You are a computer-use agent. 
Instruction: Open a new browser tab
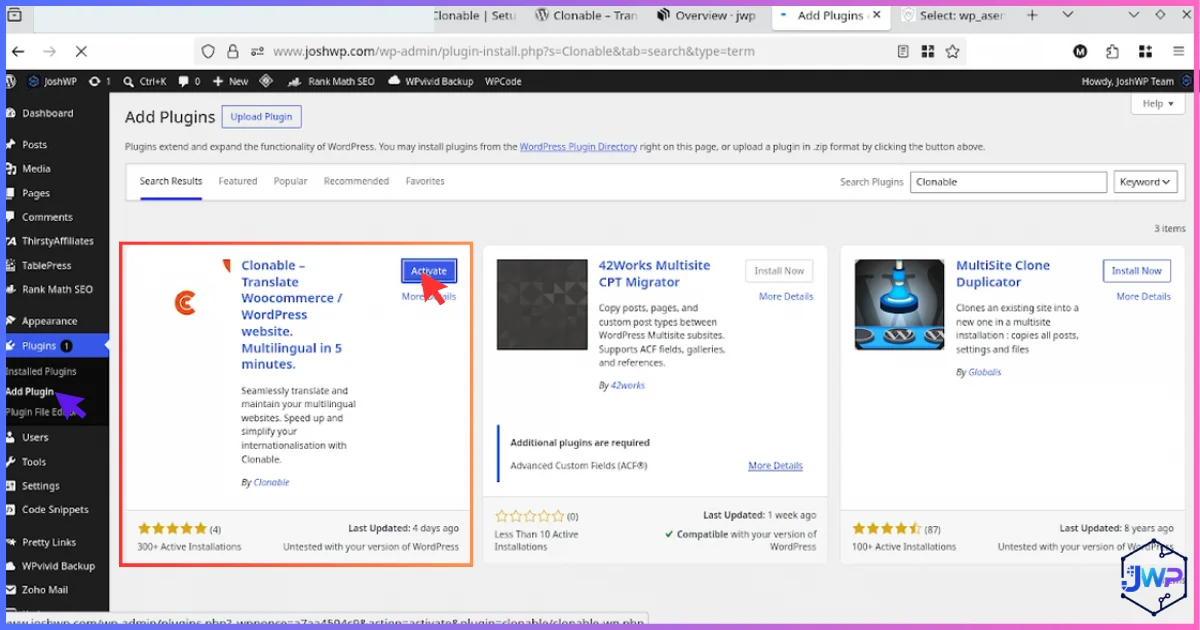click(1033, 15)
